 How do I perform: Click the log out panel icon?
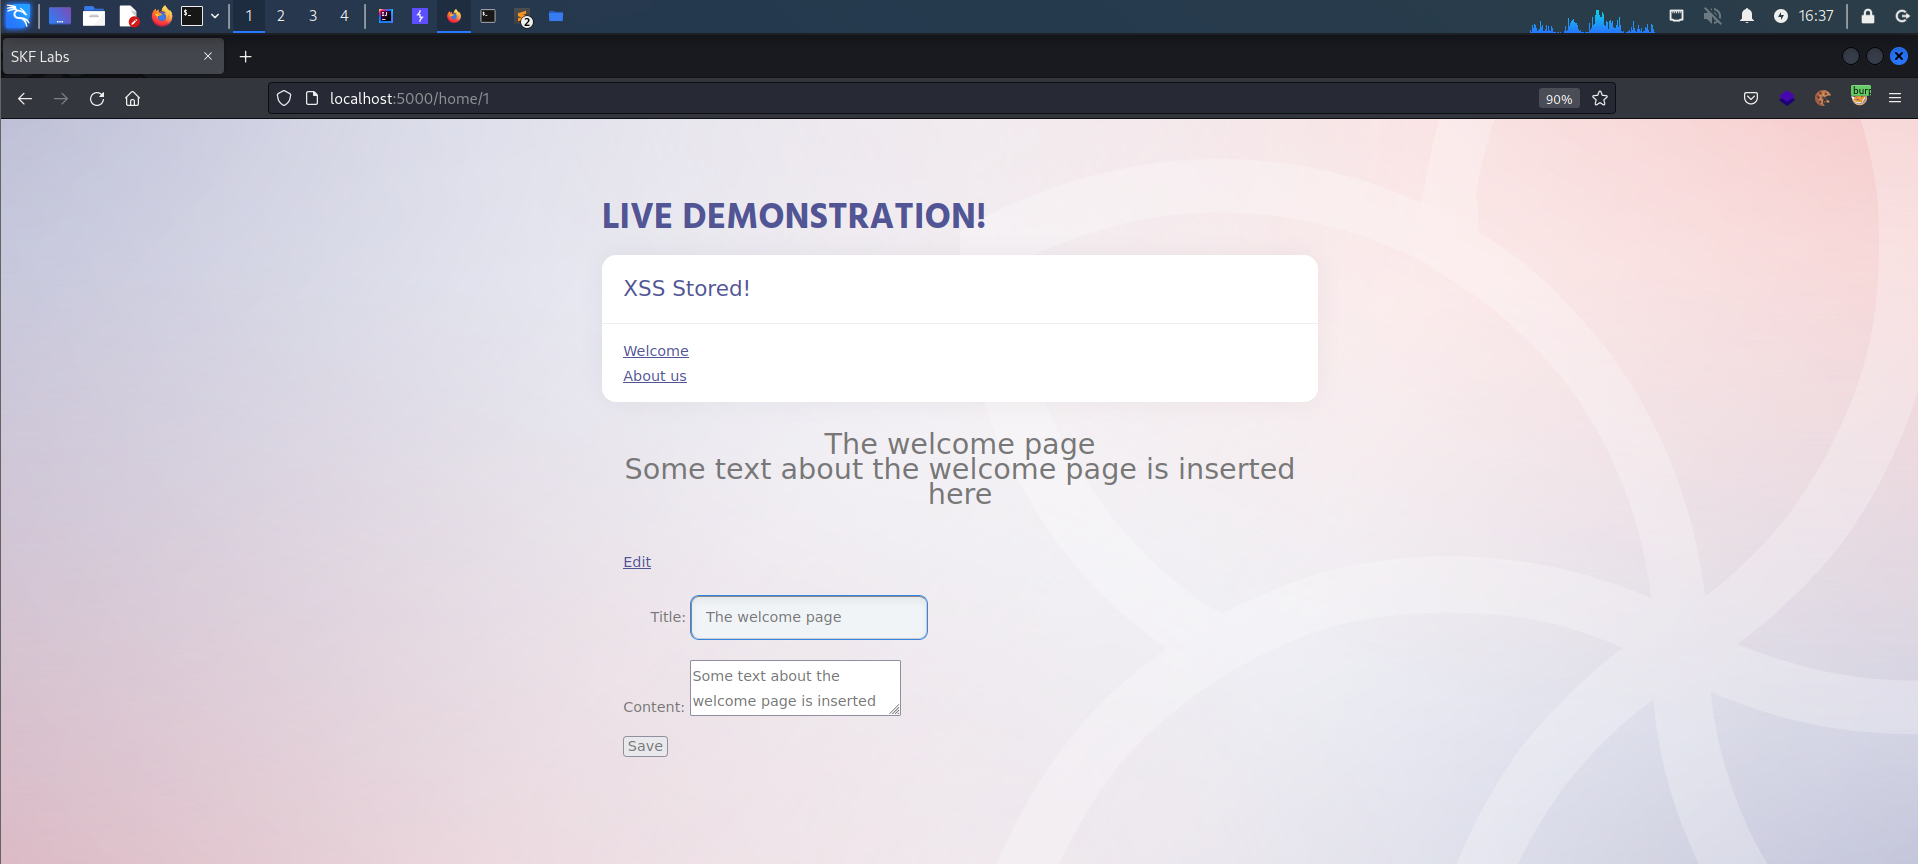(1902, 16)
